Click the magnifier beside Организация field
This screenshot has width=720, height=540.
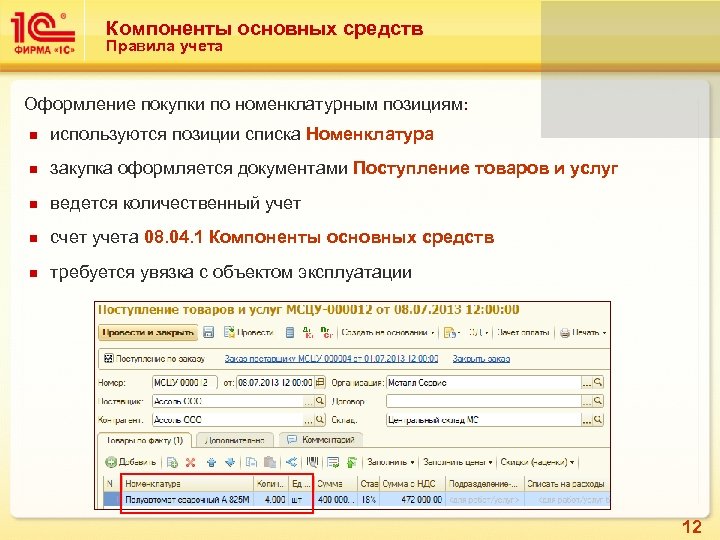[x=598, y=382]
